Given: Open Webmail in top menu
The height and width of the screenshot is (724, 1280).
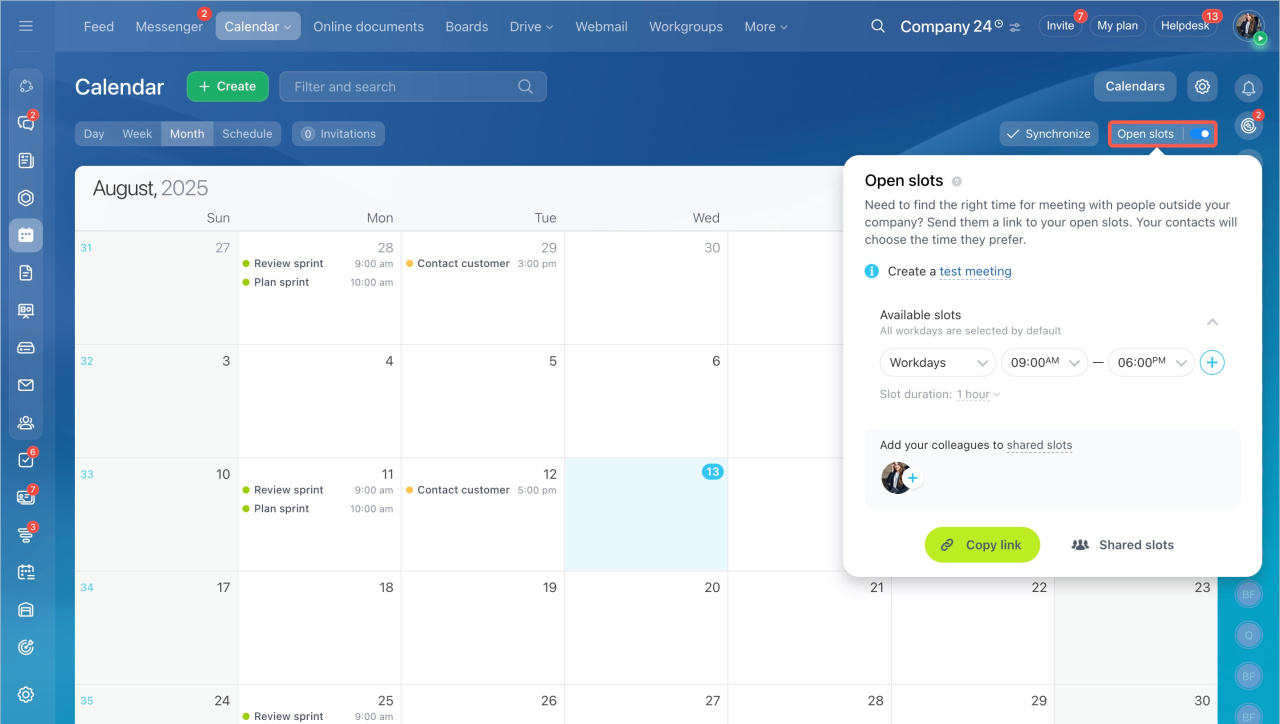Looking at the screenshot, I should pos(601,26).
